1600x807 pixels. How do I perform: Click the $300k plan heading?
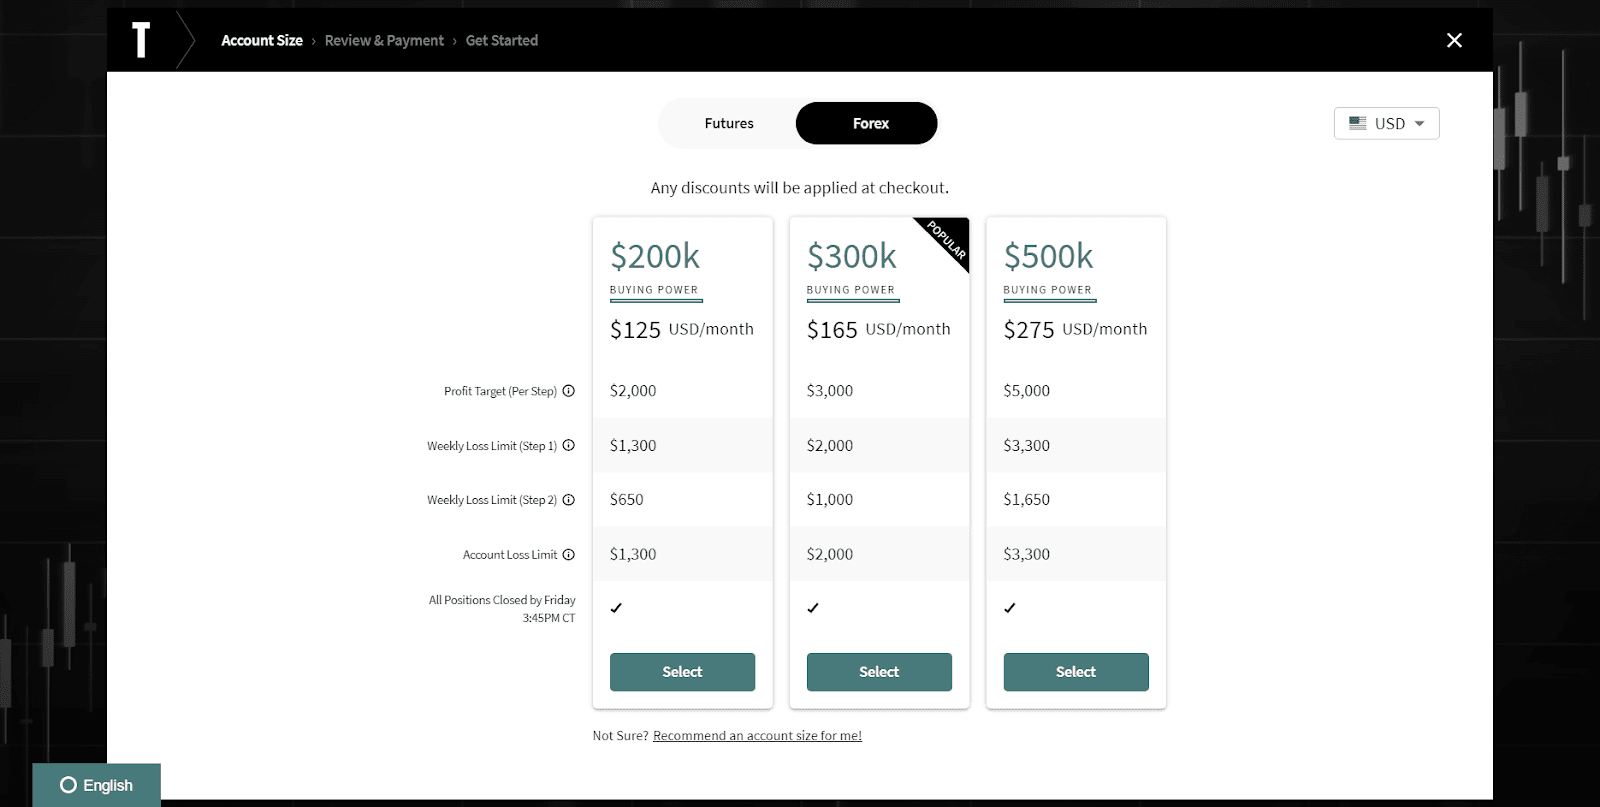tap(852, 256)
